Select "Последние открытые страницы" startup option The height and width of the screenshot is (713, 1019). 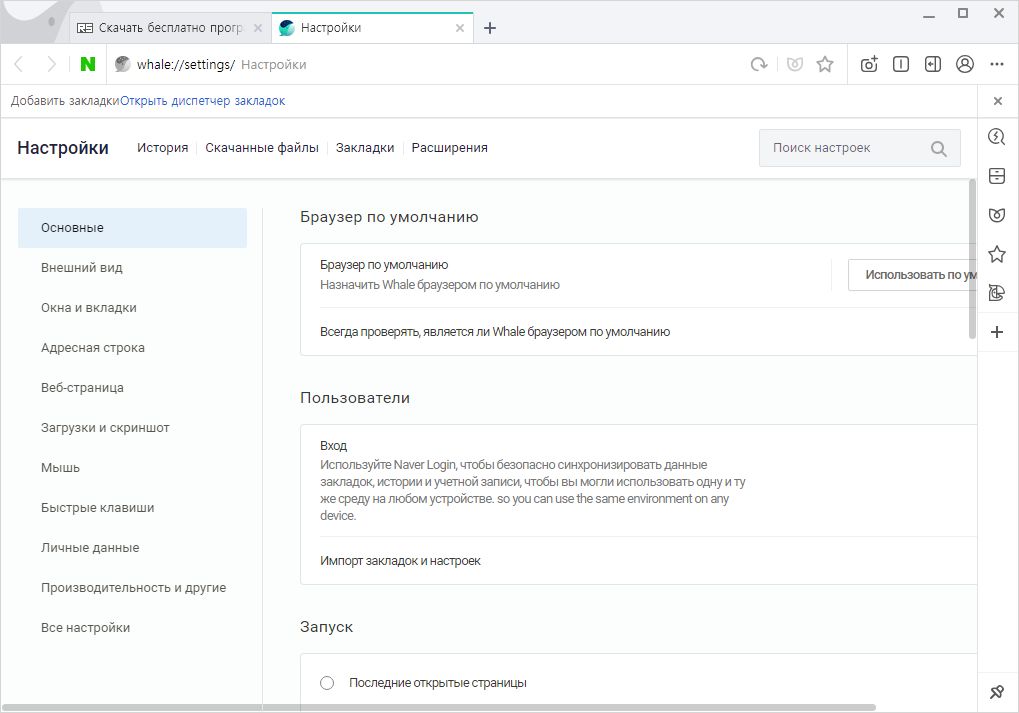(327, 683)
